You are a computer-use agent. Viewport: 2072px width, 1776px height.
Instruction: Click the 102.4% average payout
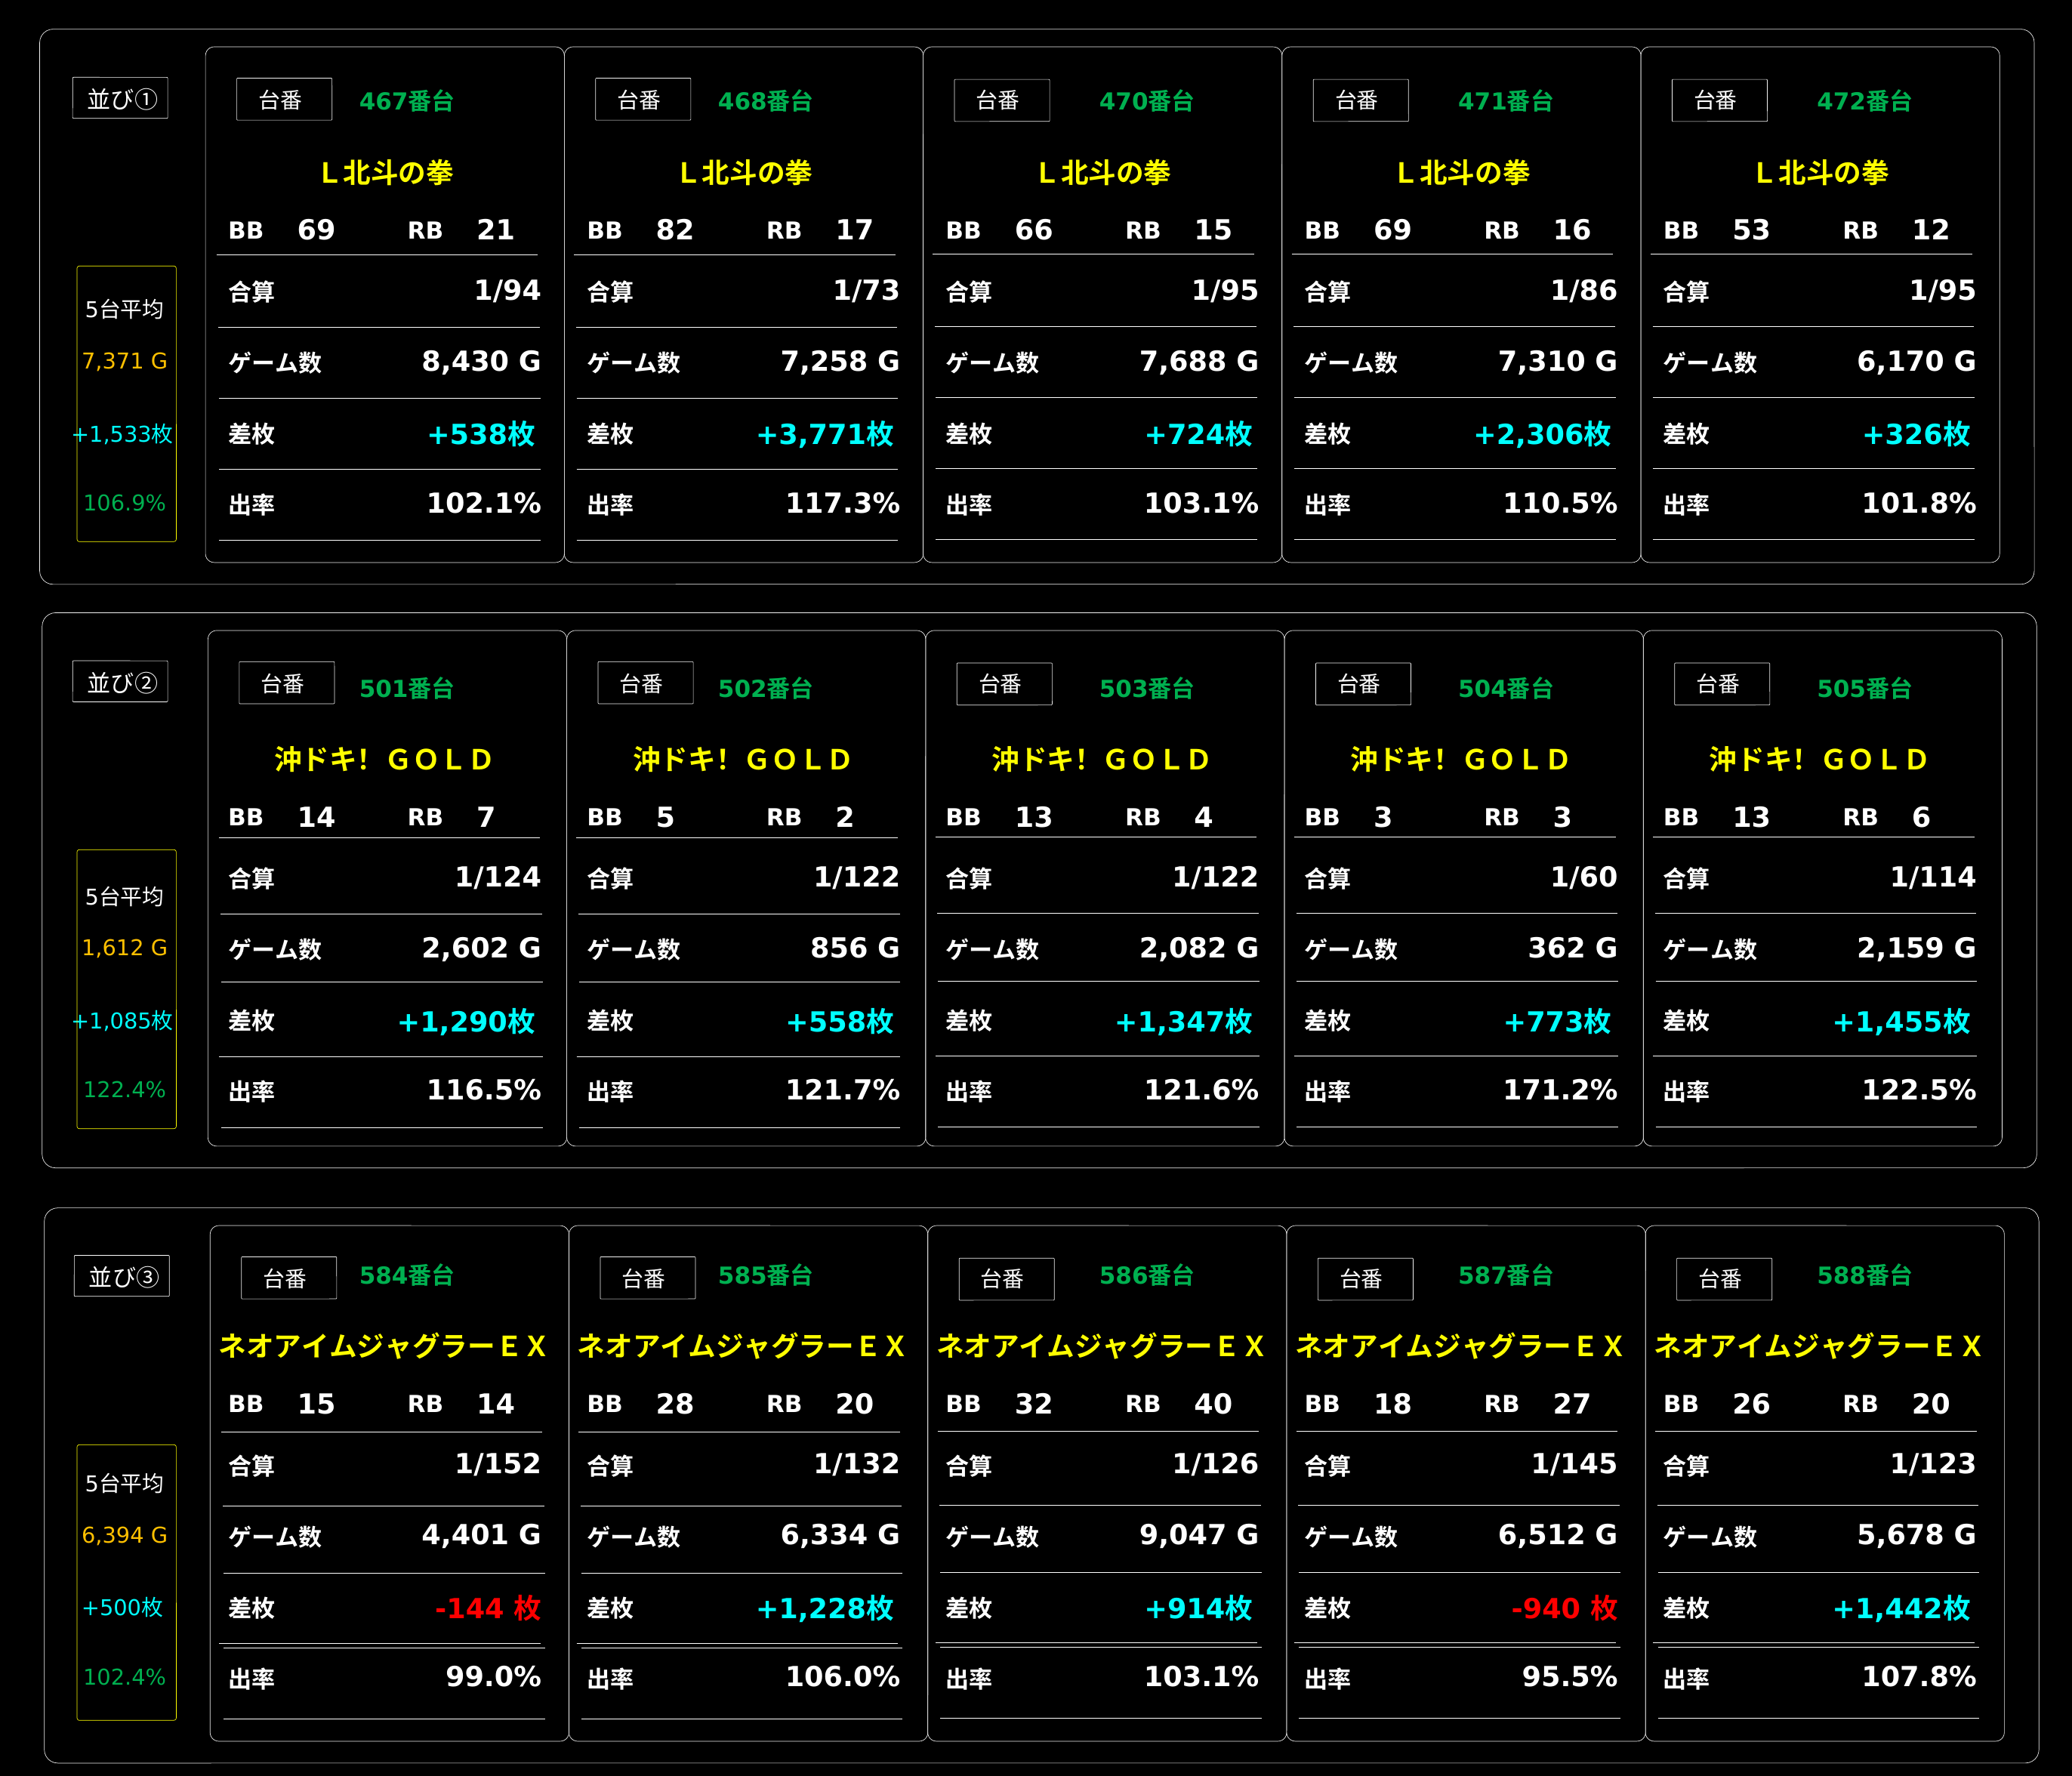125,1677
